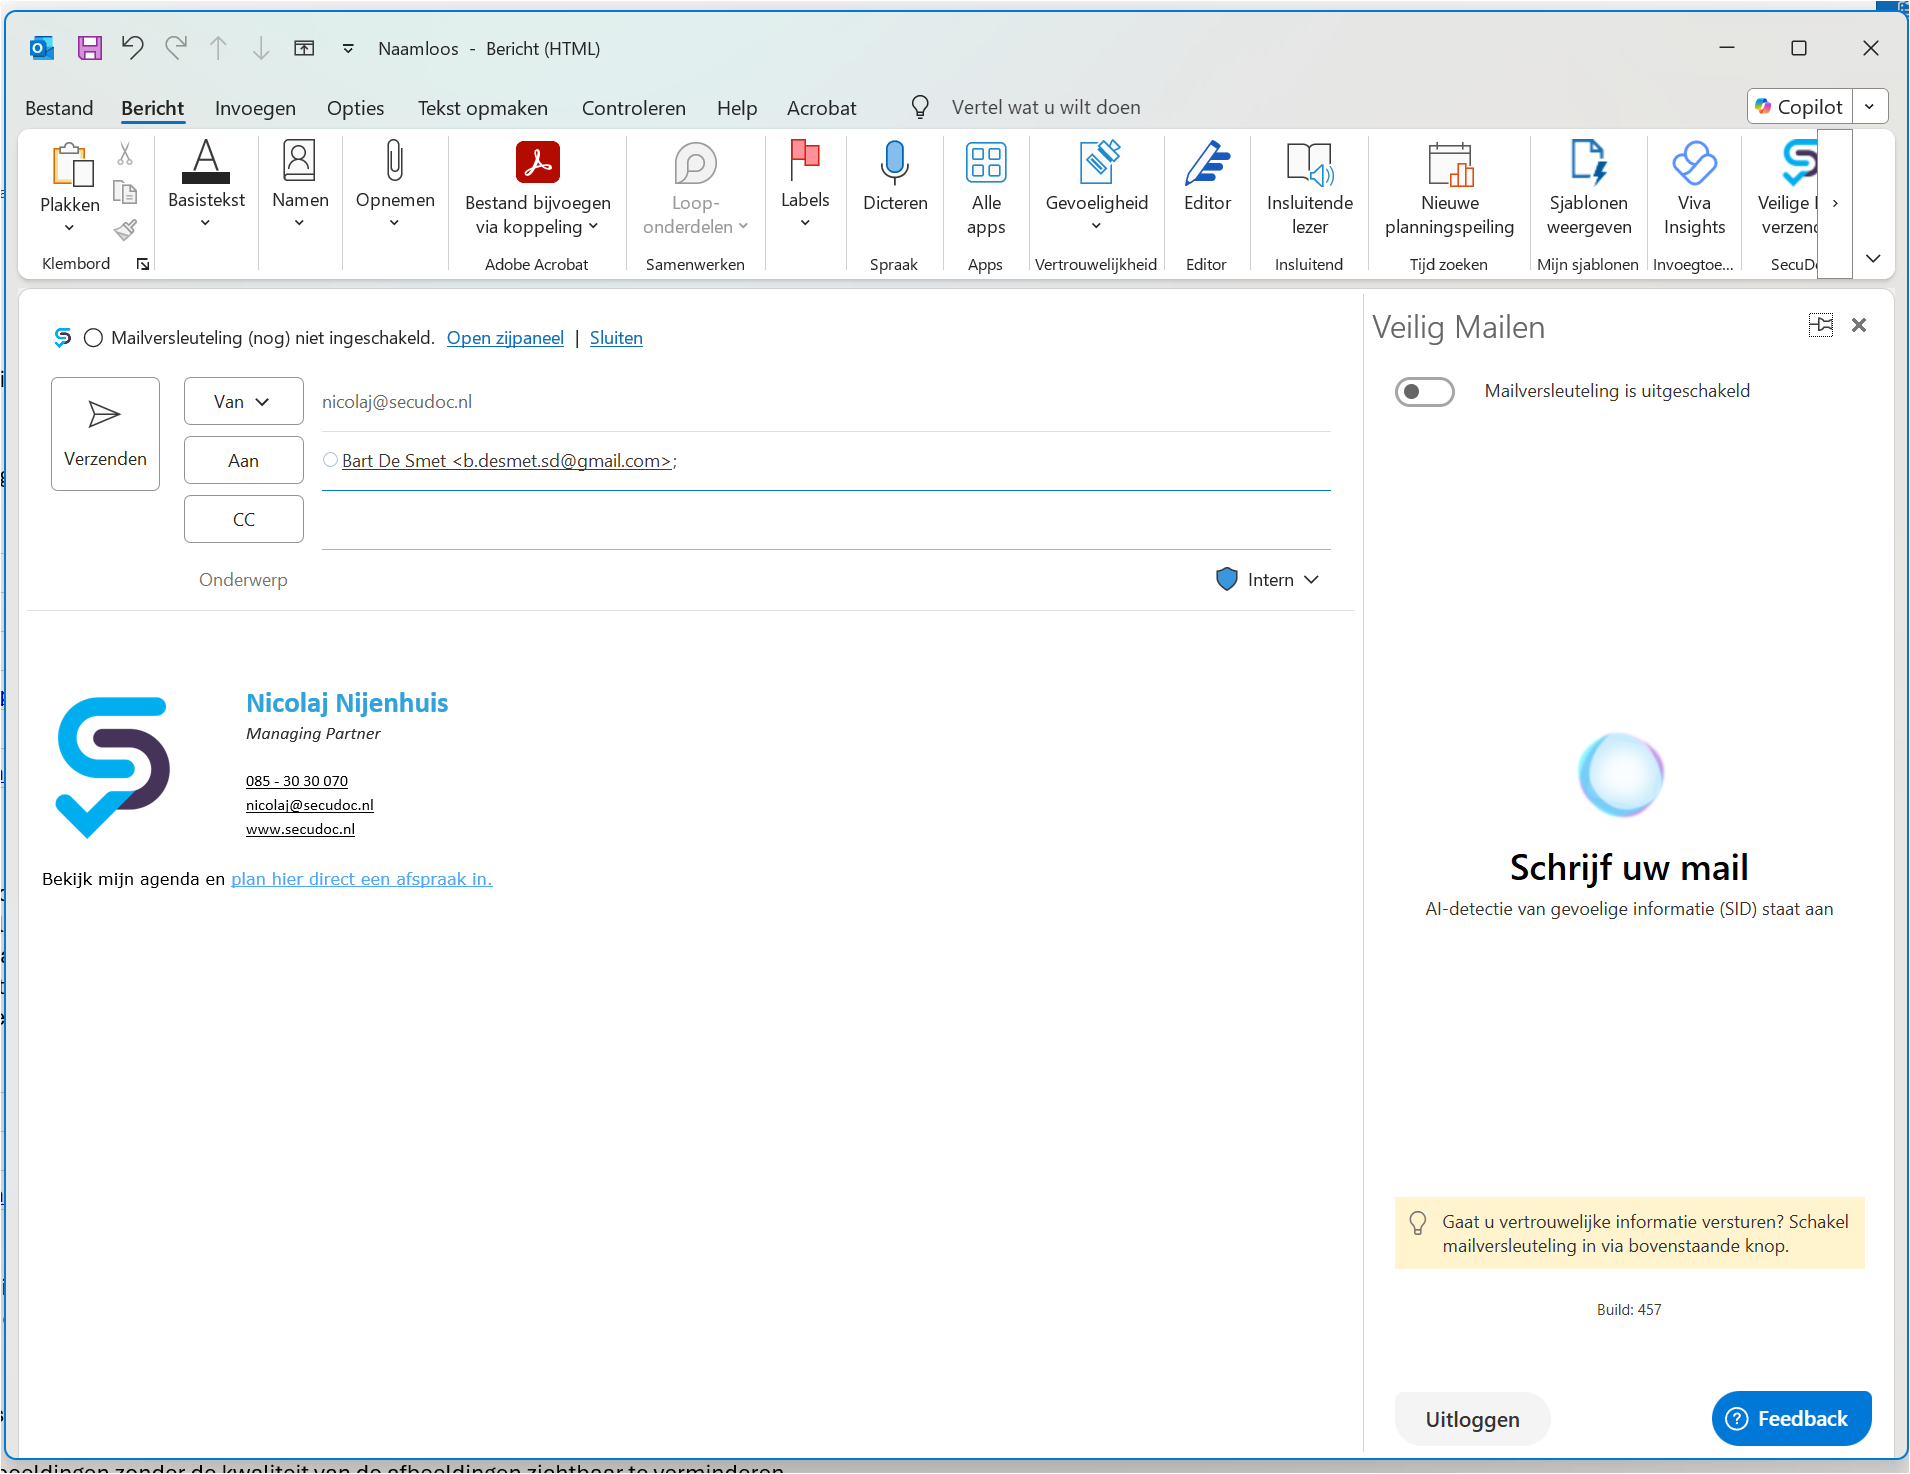The image size is (1910, 1474).
Task: Switch to the Invoegen tab
Action: coord(255,108)
